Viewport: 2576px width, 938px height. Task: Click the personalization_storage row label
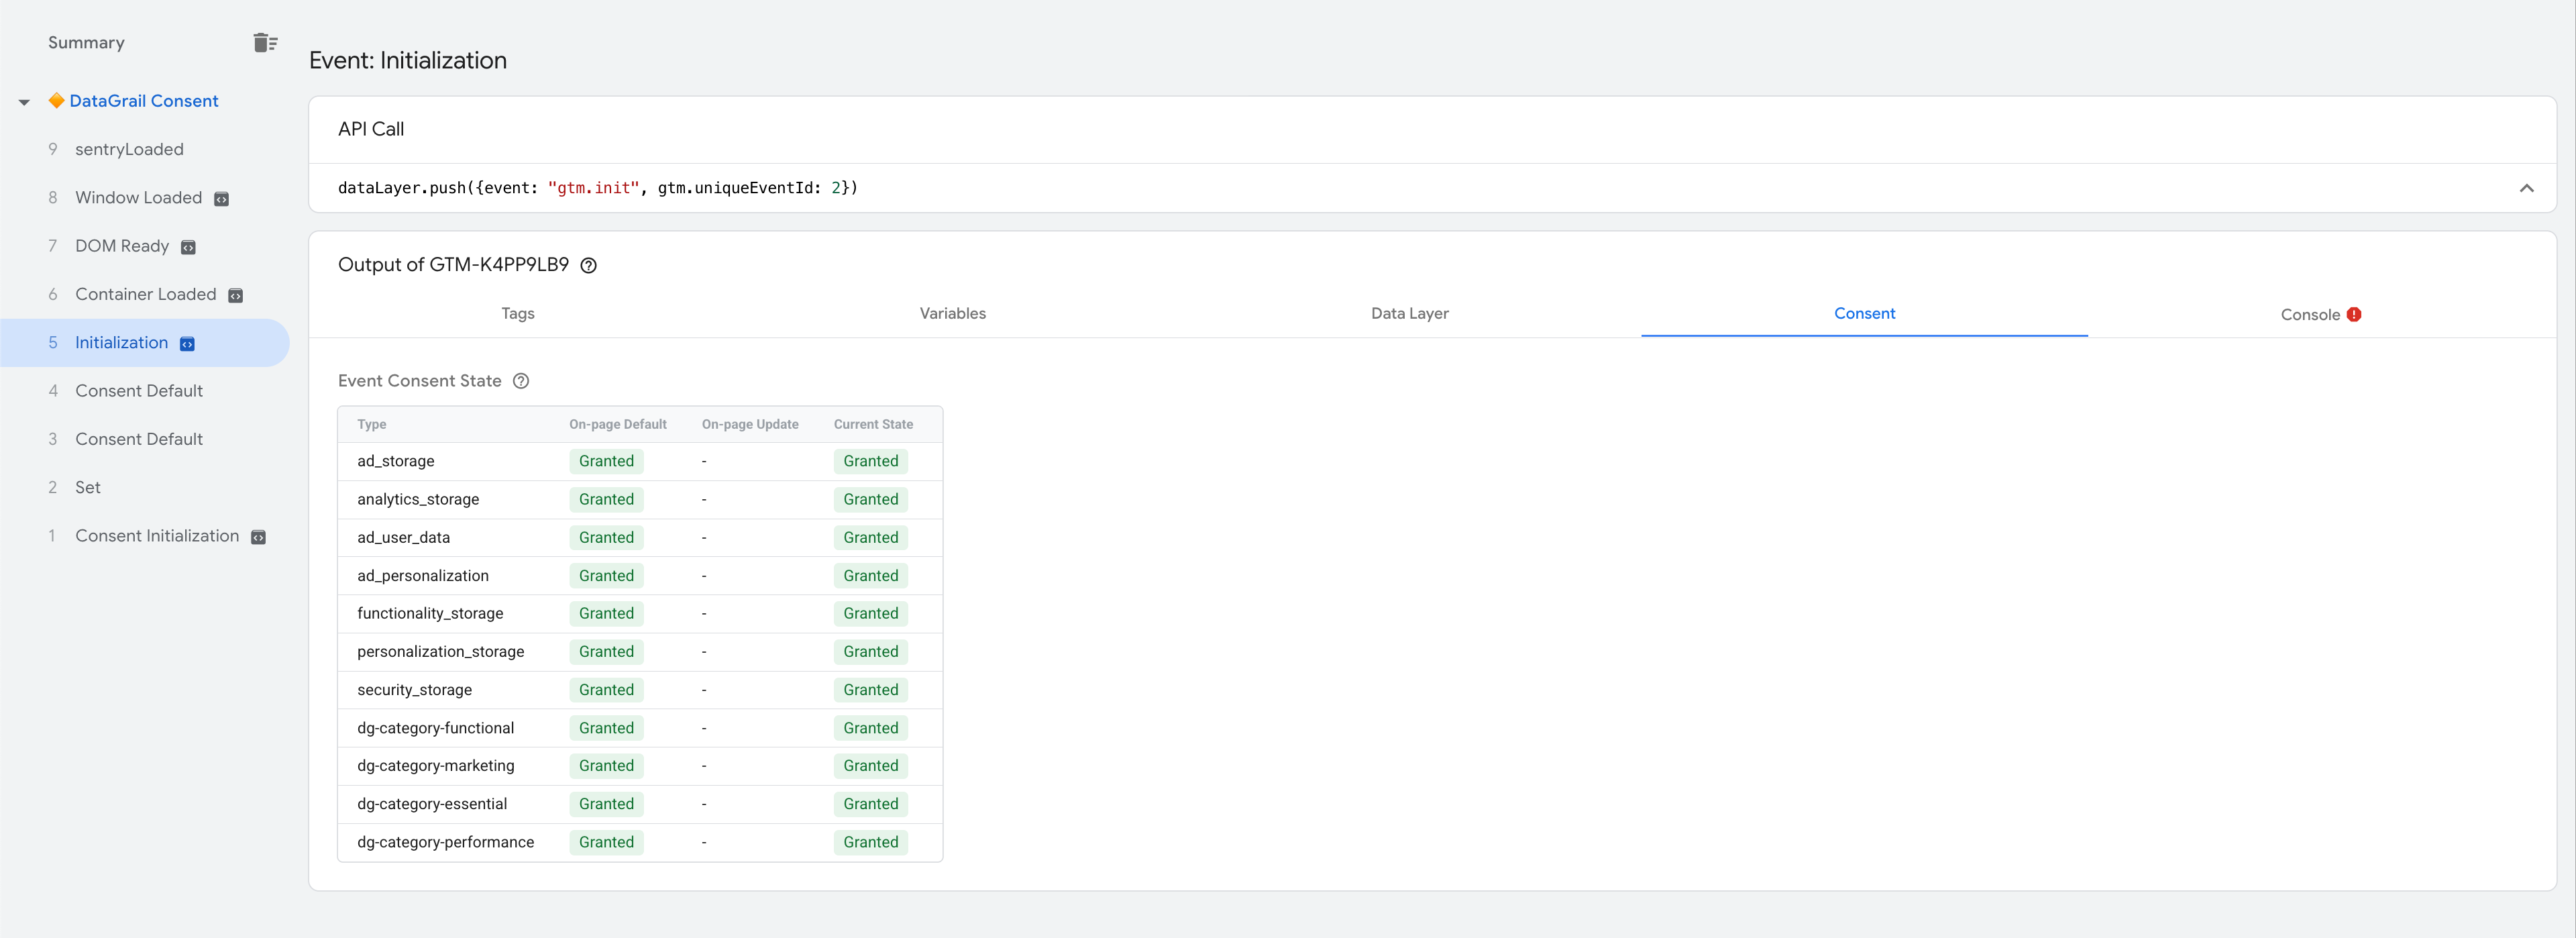(x=441, y=651)
